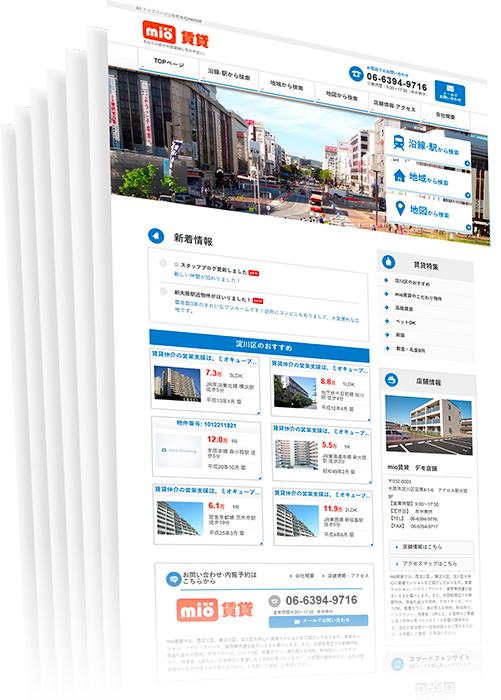Click the house icon on hero panel
501x700 pixels.
pos(399,175)
